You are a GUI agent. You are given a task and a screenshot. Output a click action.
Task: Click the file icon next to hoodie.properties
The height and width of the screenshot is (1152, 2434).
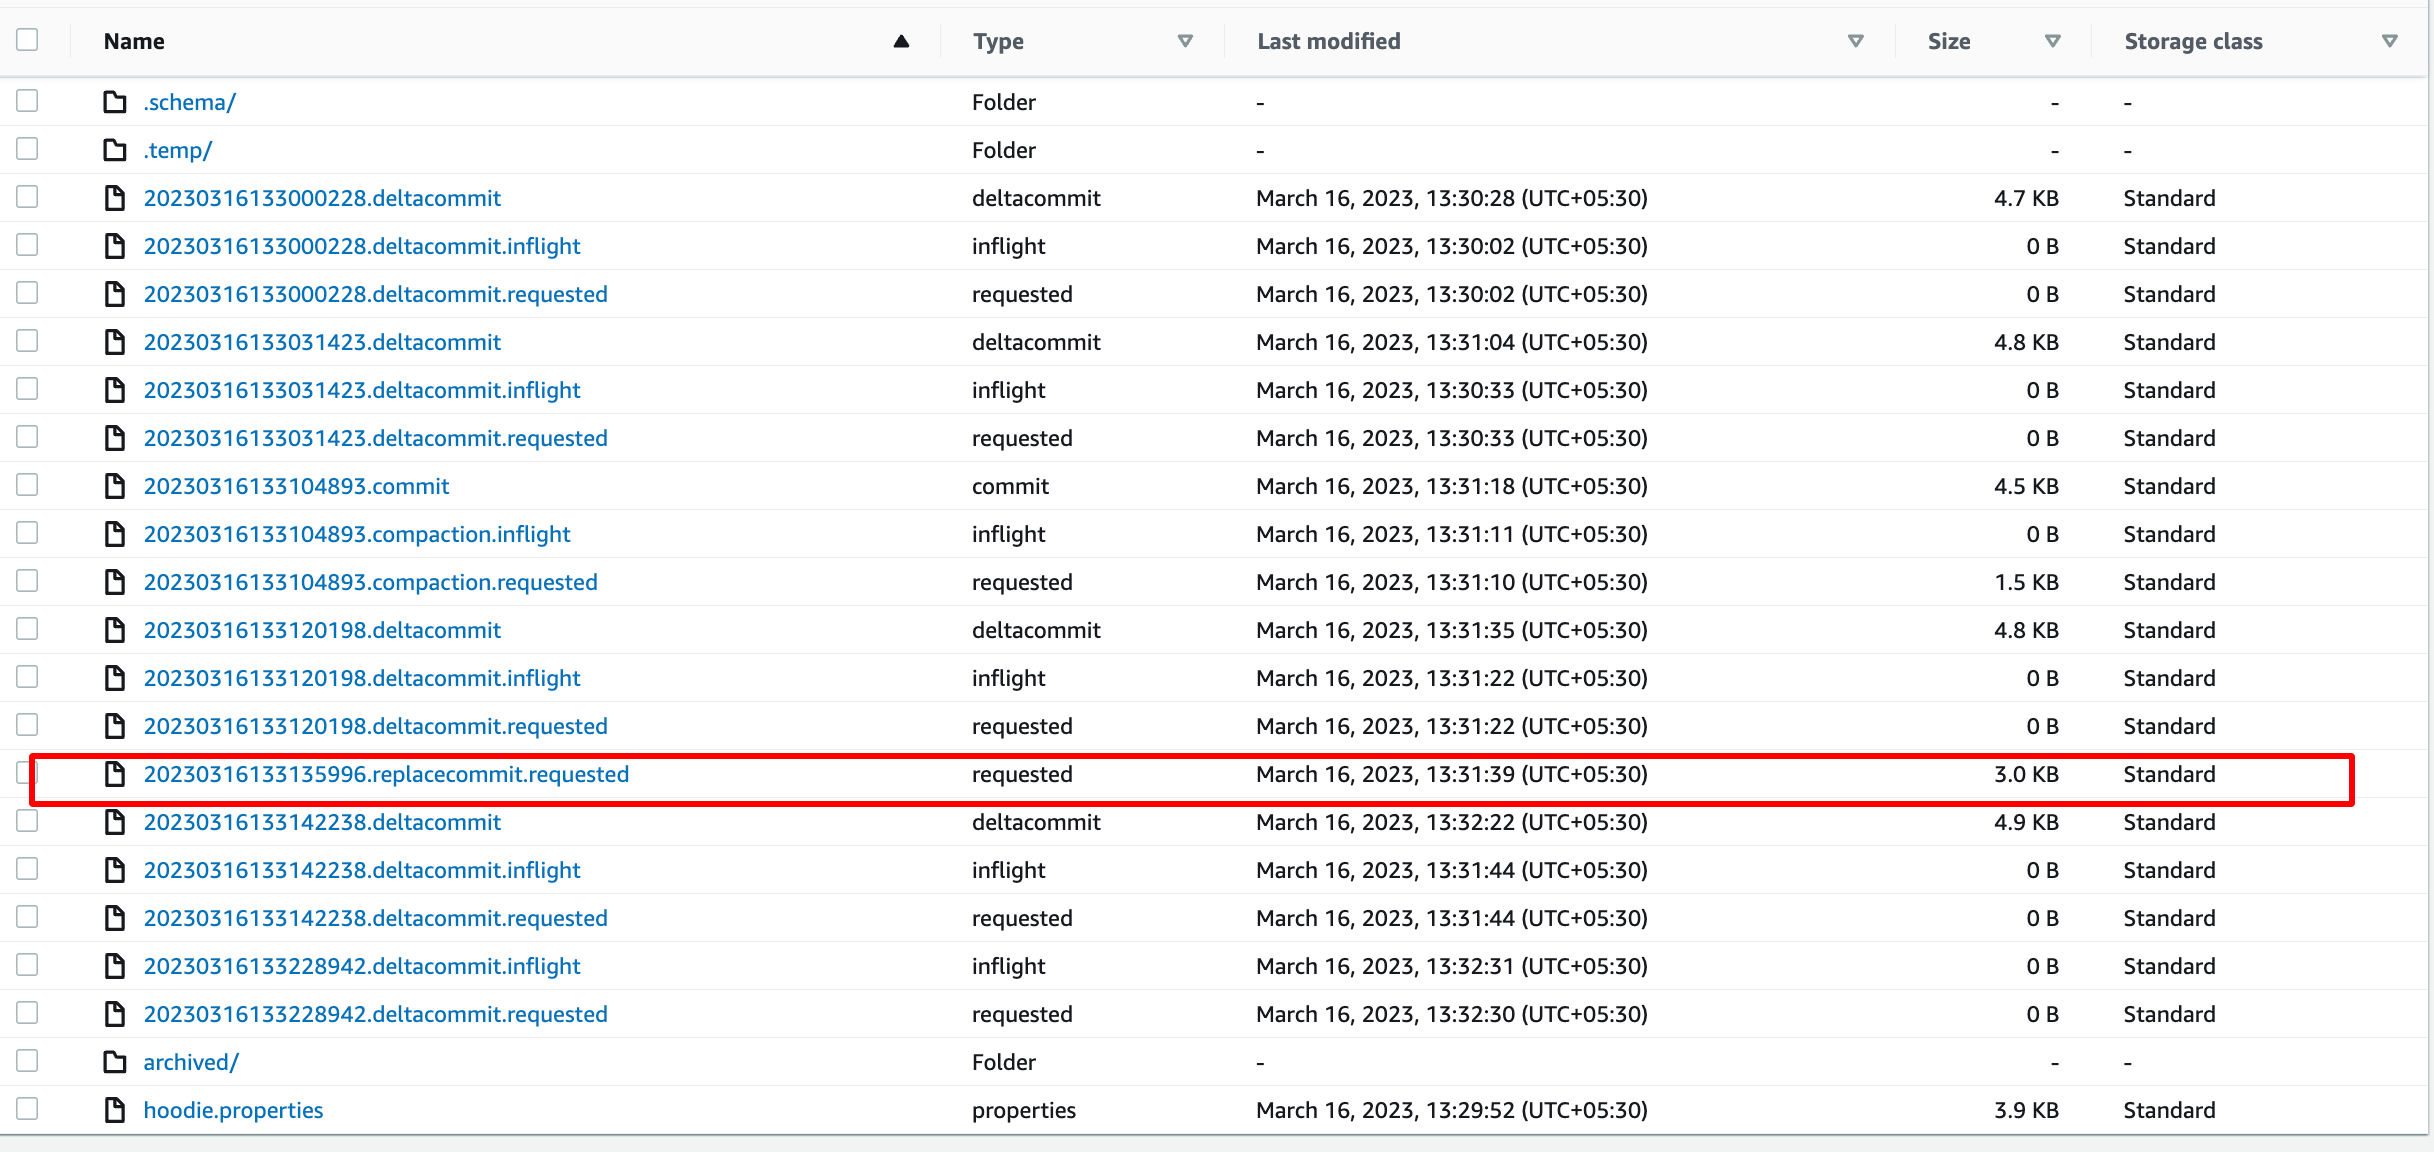(115, 1110)
